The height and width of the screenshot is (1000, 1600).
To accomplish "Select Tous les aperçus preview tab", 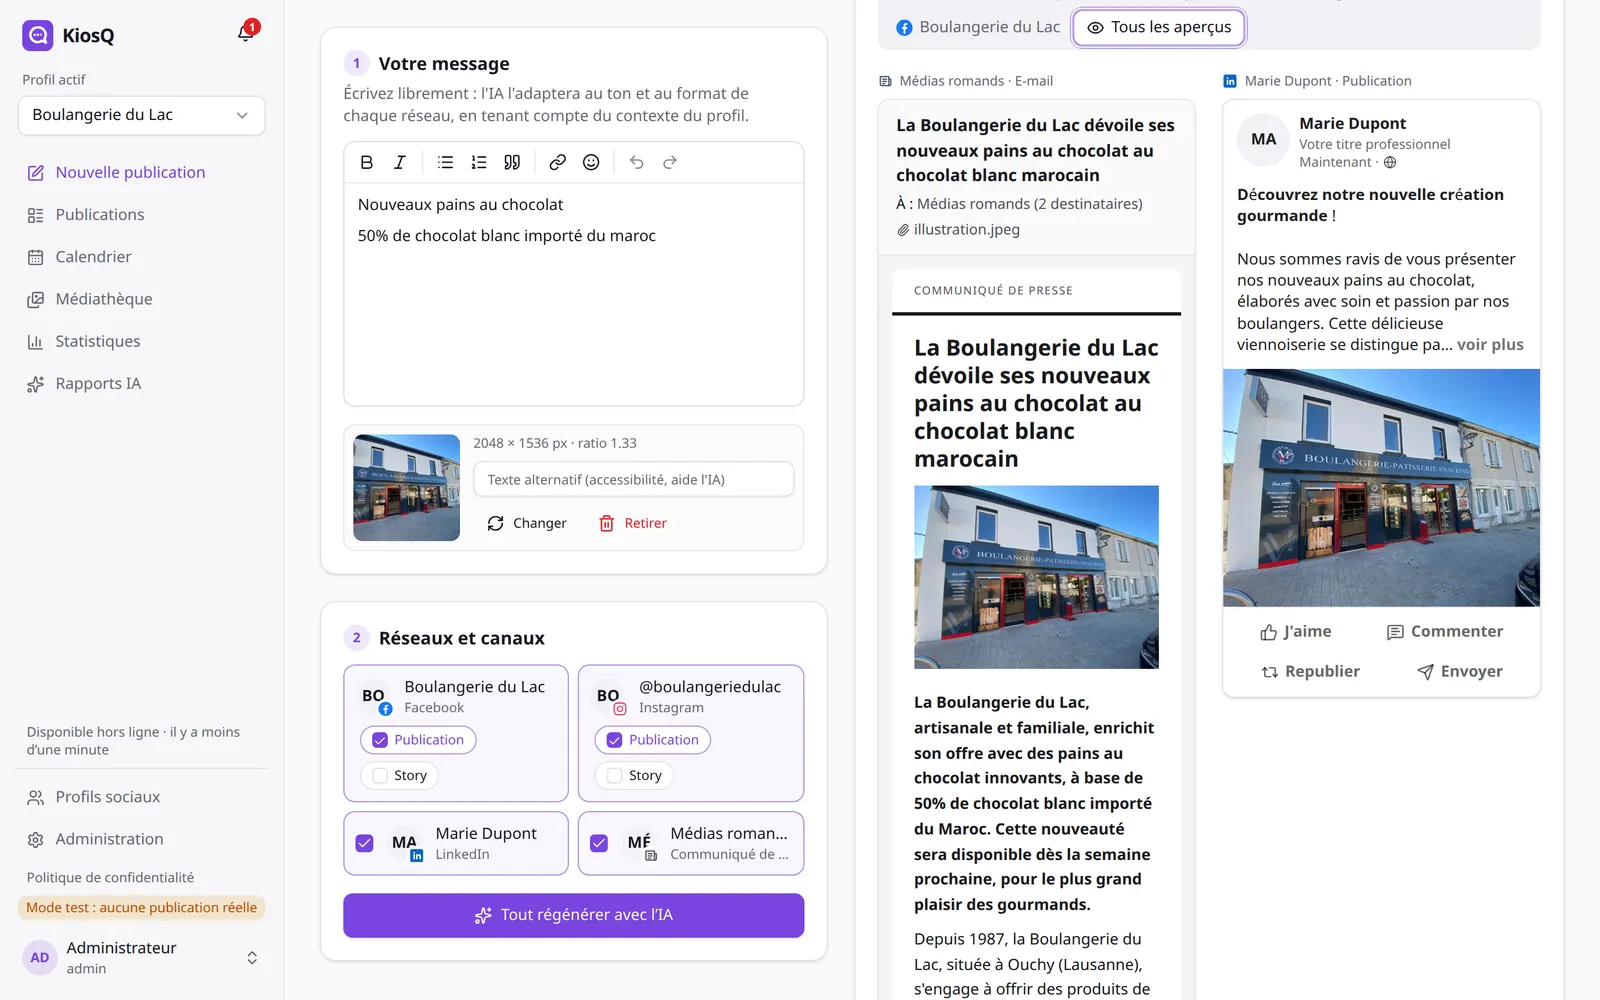I will pos(1159,27).
